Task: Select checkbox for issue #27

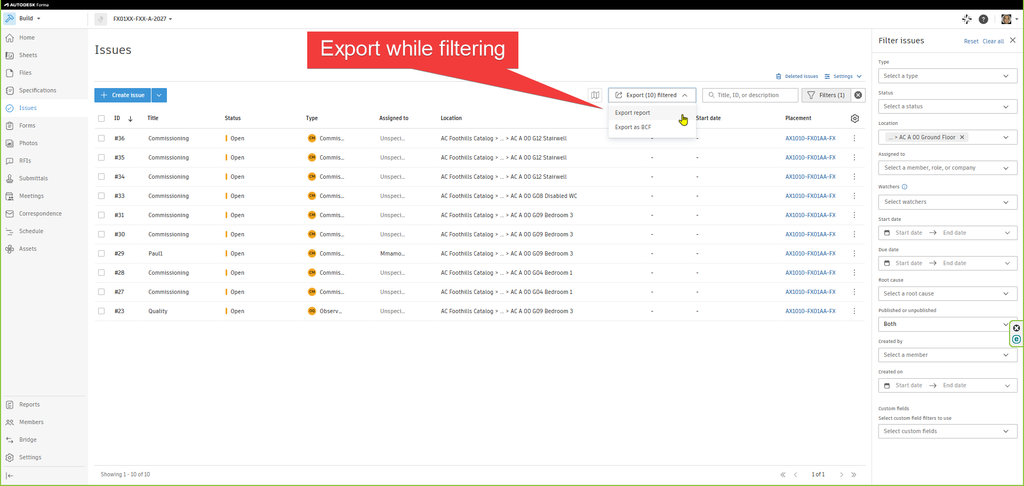Action: tap(101, 292)
